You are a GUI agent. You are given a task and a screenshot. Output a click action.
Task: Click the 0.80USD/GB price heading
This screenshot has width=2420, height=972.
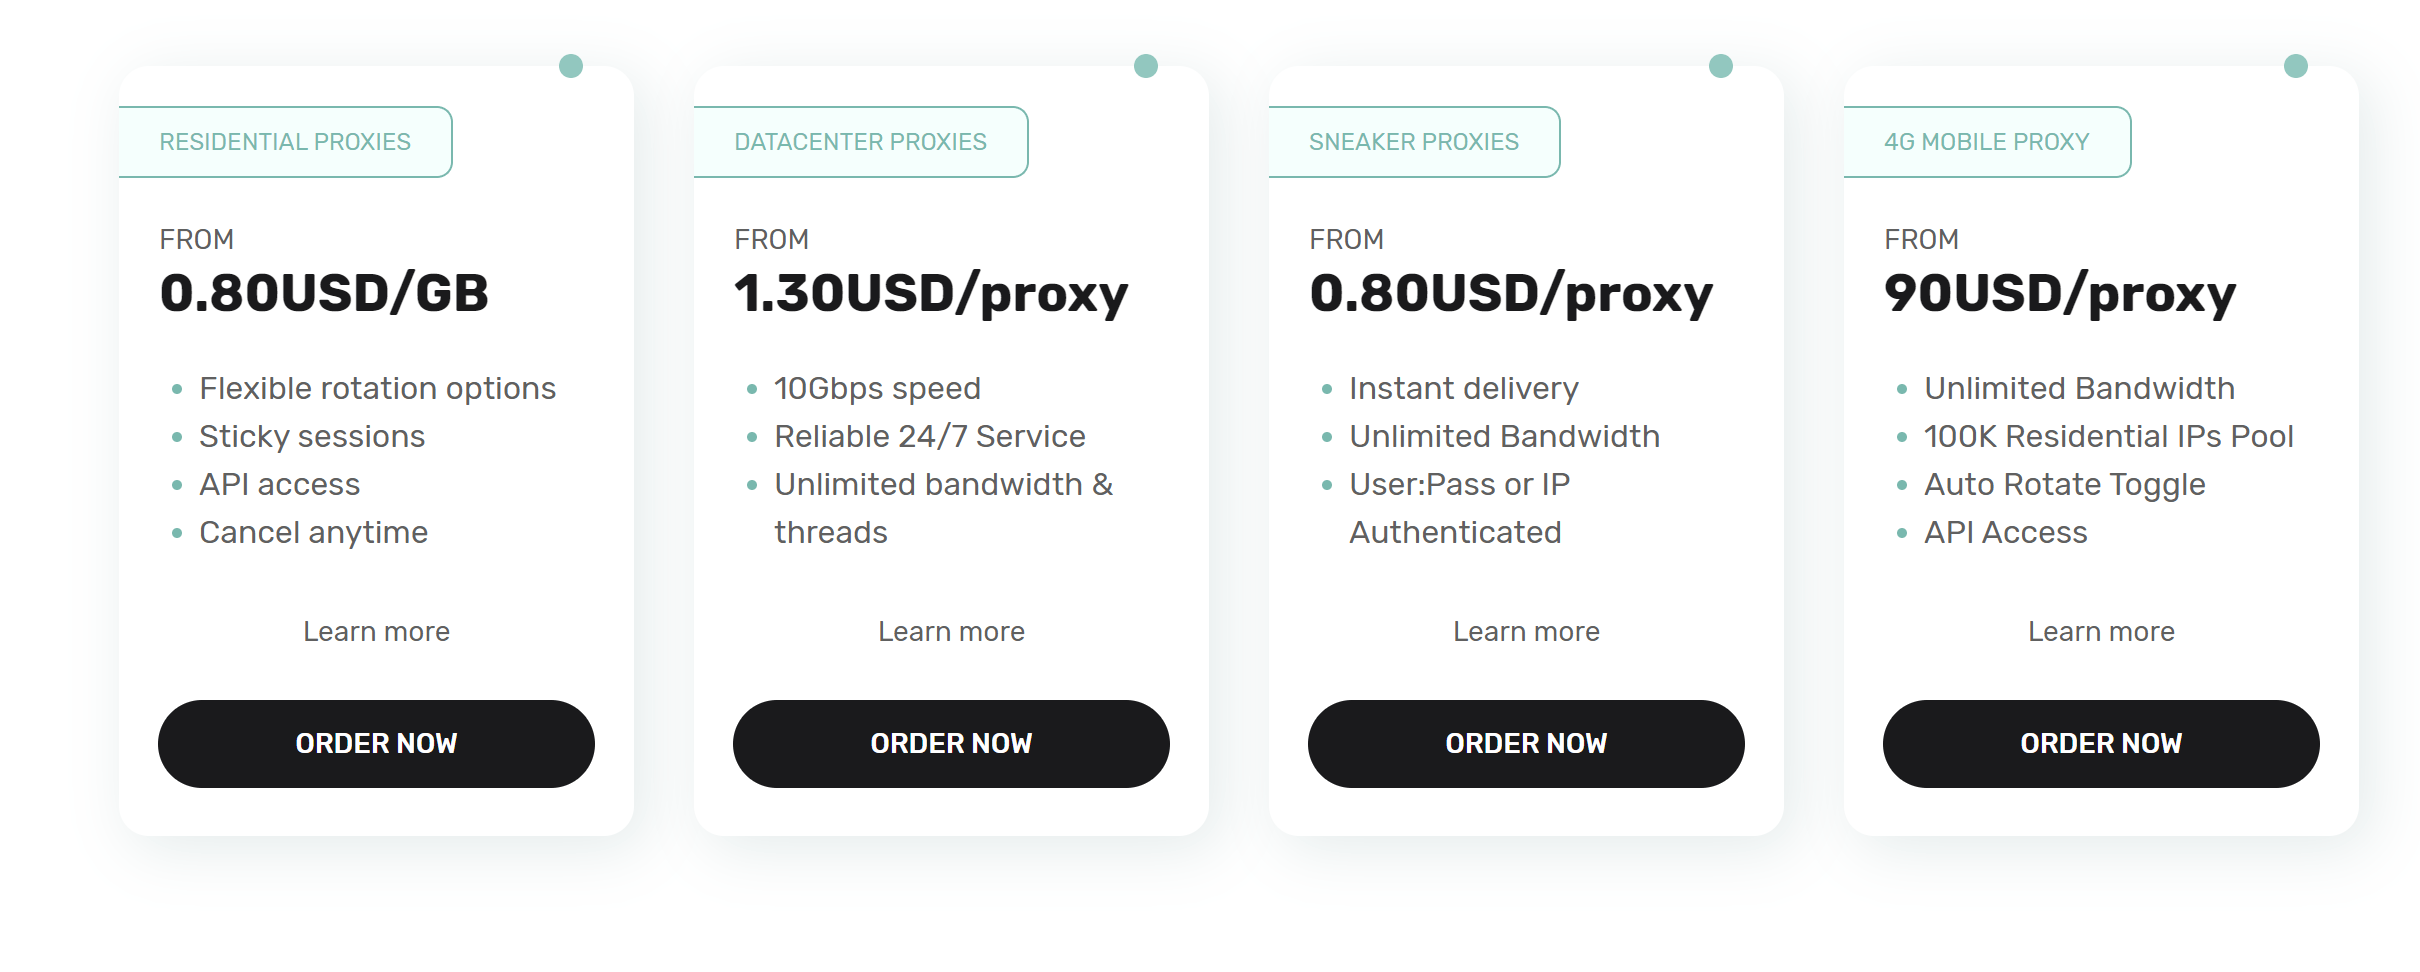(324, 294)
